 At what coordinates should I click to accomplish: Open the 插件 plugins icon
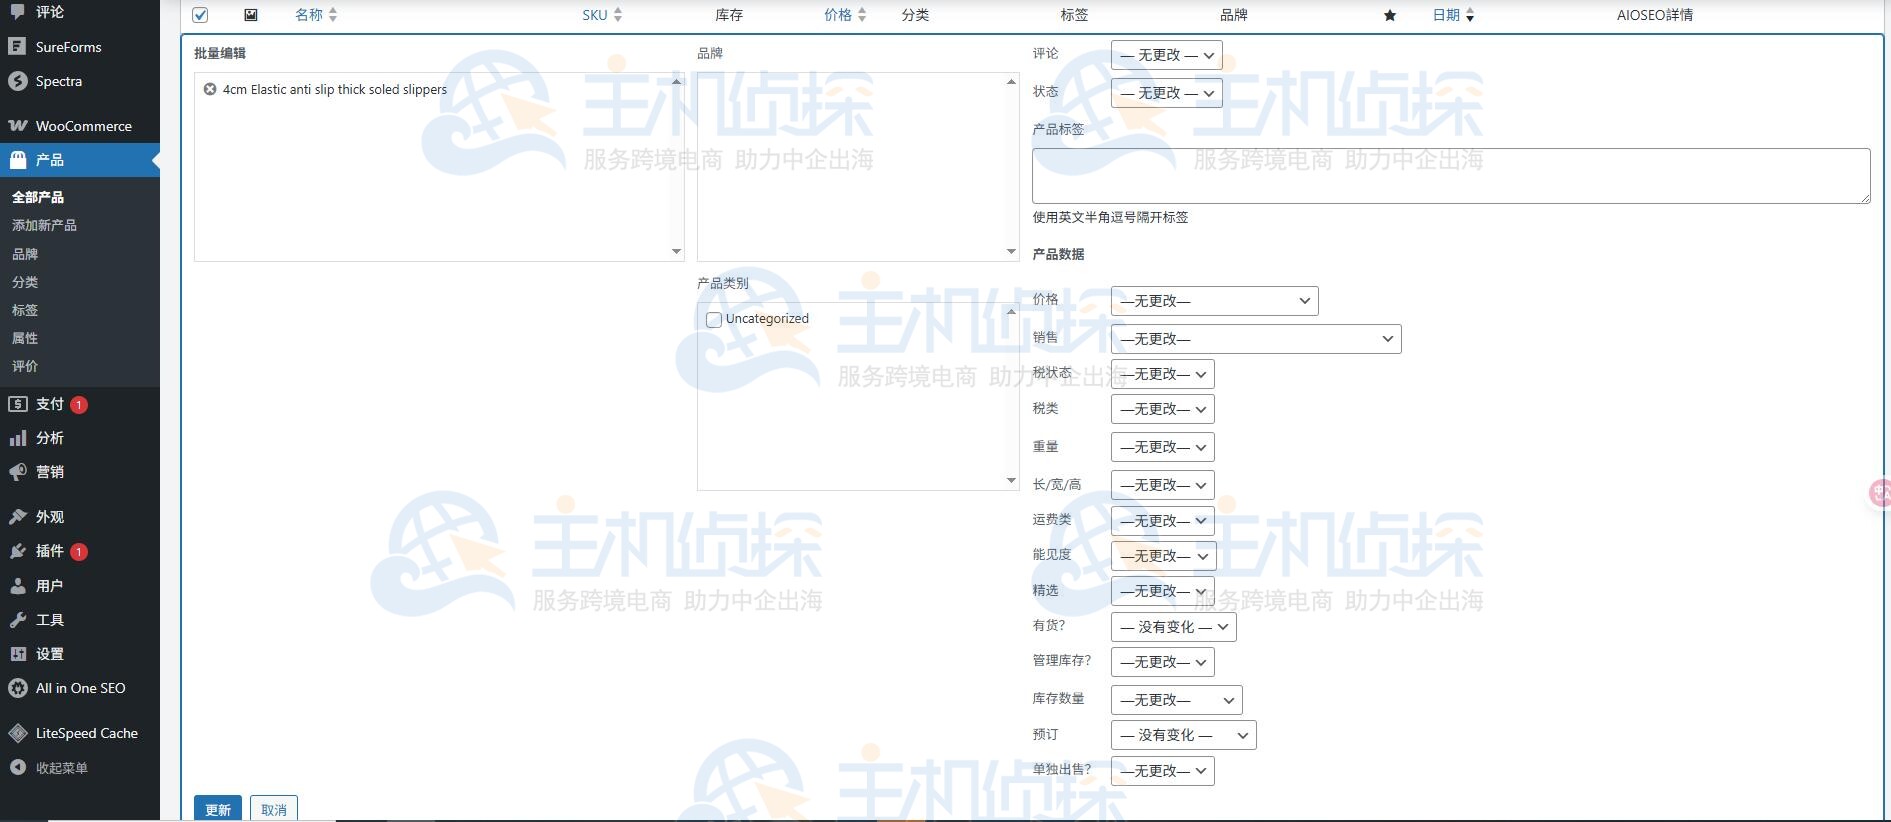pos(17,551)
